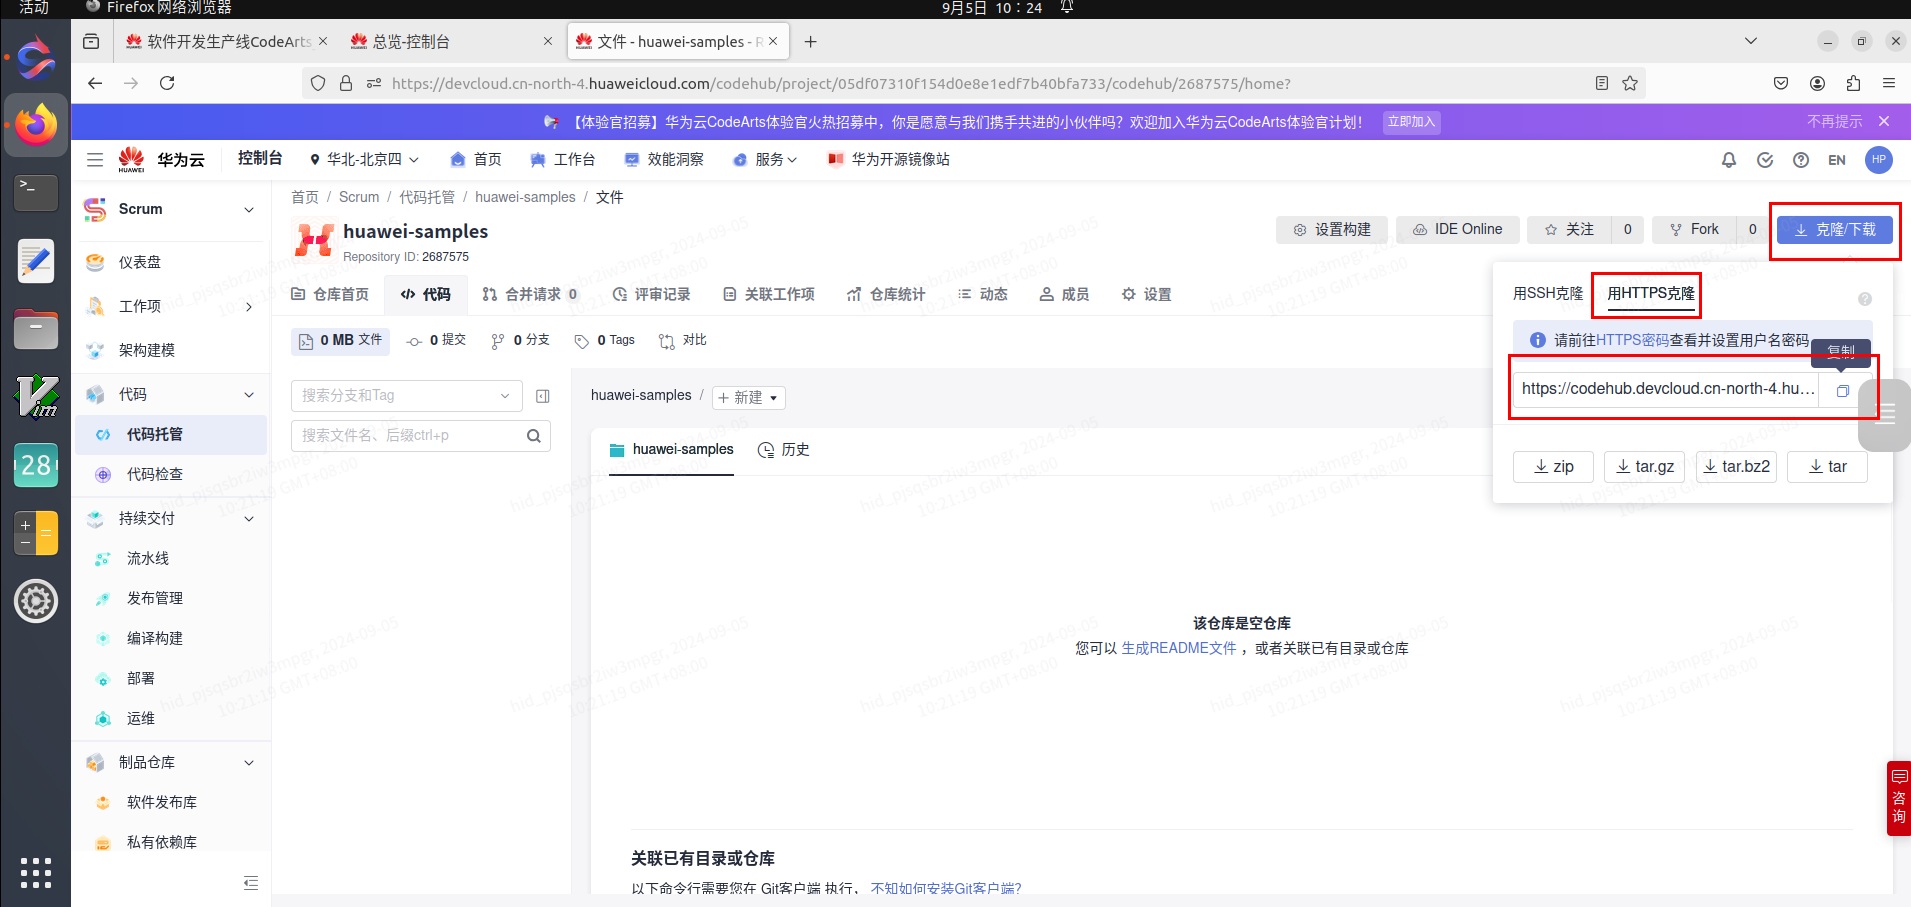This screenshot has width=1911, height=907.
Task: Click the IDE Online button
Action: point(1457,230)
